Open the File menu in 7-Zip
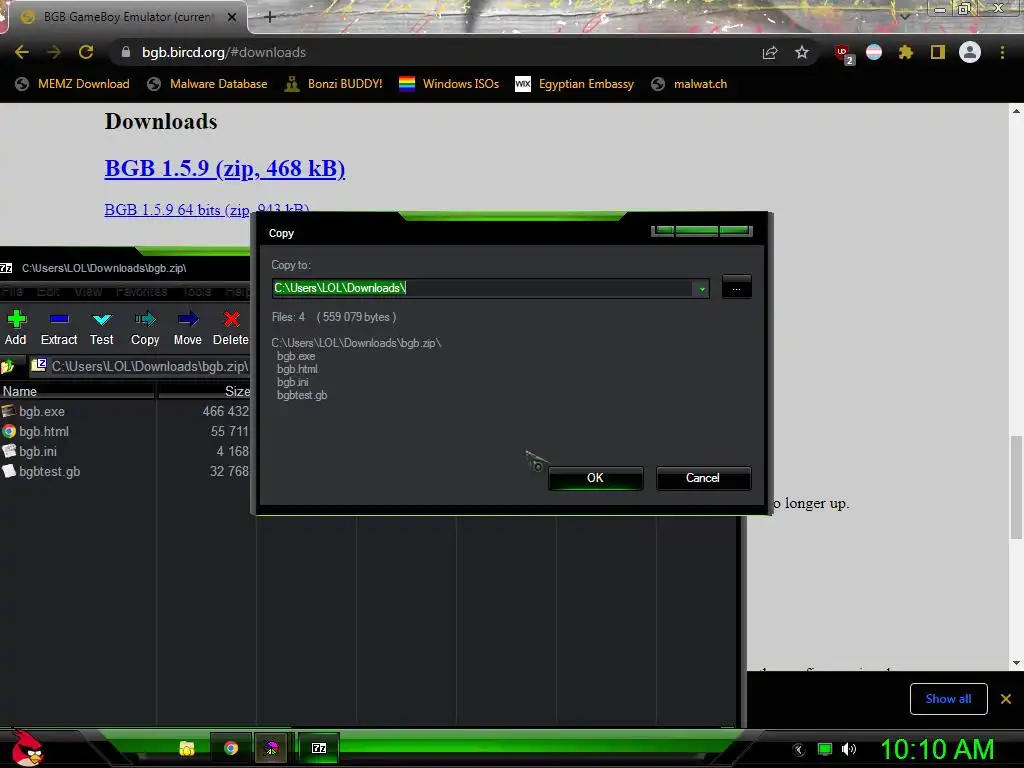Image resolution: width=1024 pixels, height=768 pixels. click(x=12, y=291)
